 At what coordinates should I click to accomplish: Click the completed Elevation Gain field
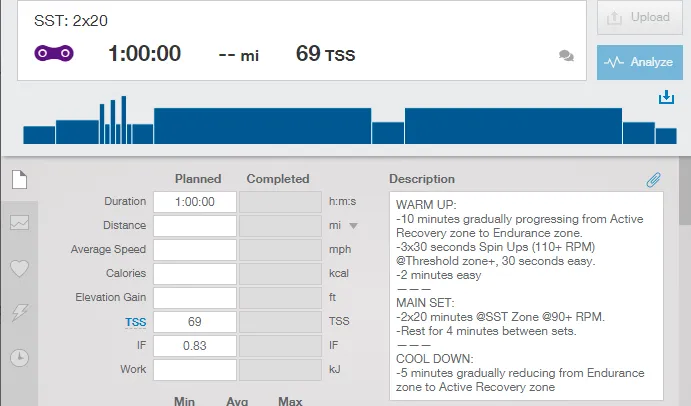click(280, 298)
